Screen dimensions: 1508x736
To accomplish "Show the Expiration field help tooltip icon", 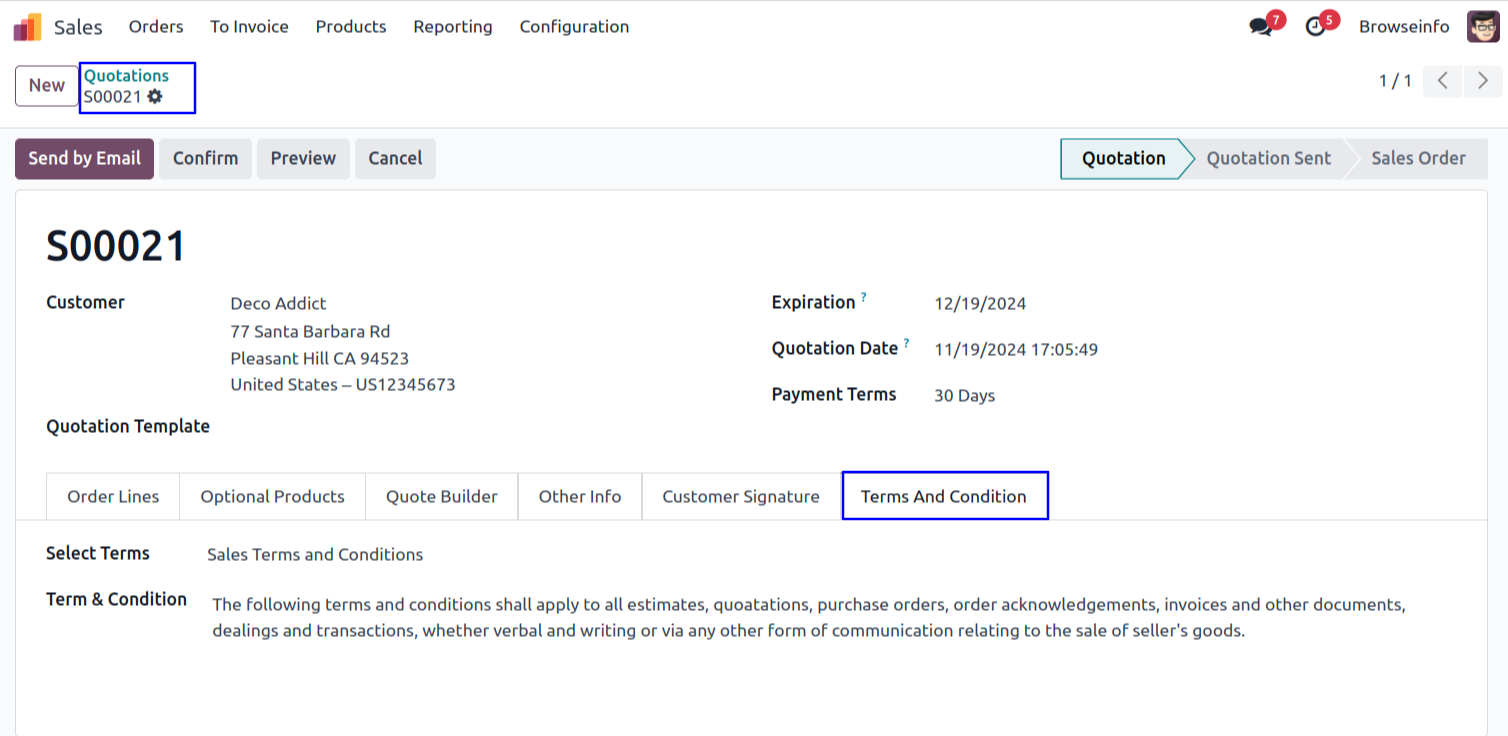I will [x=864, y=298].
